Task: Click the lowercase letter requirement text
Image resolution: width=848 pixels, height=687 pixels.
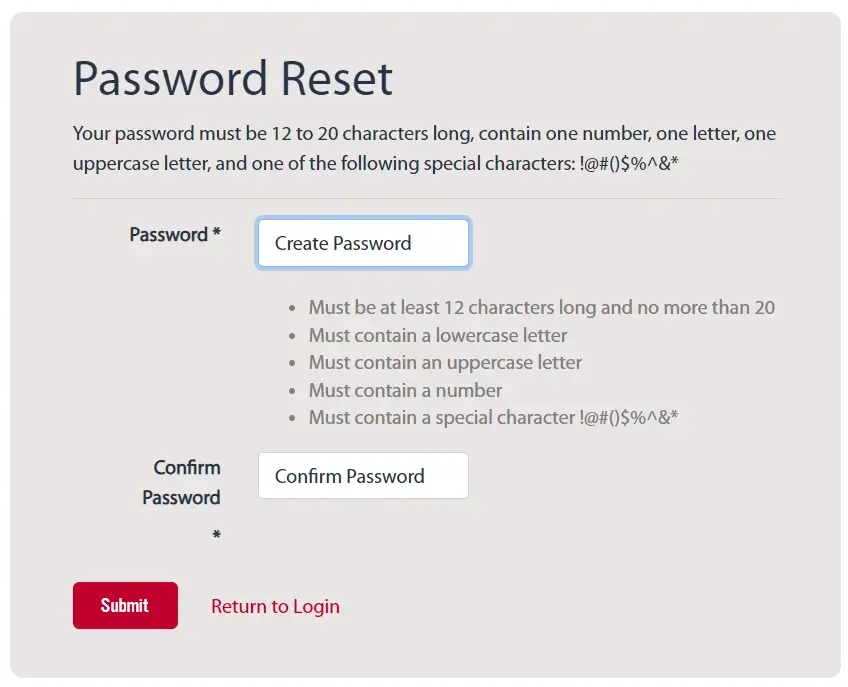Action: coord(438,335)
